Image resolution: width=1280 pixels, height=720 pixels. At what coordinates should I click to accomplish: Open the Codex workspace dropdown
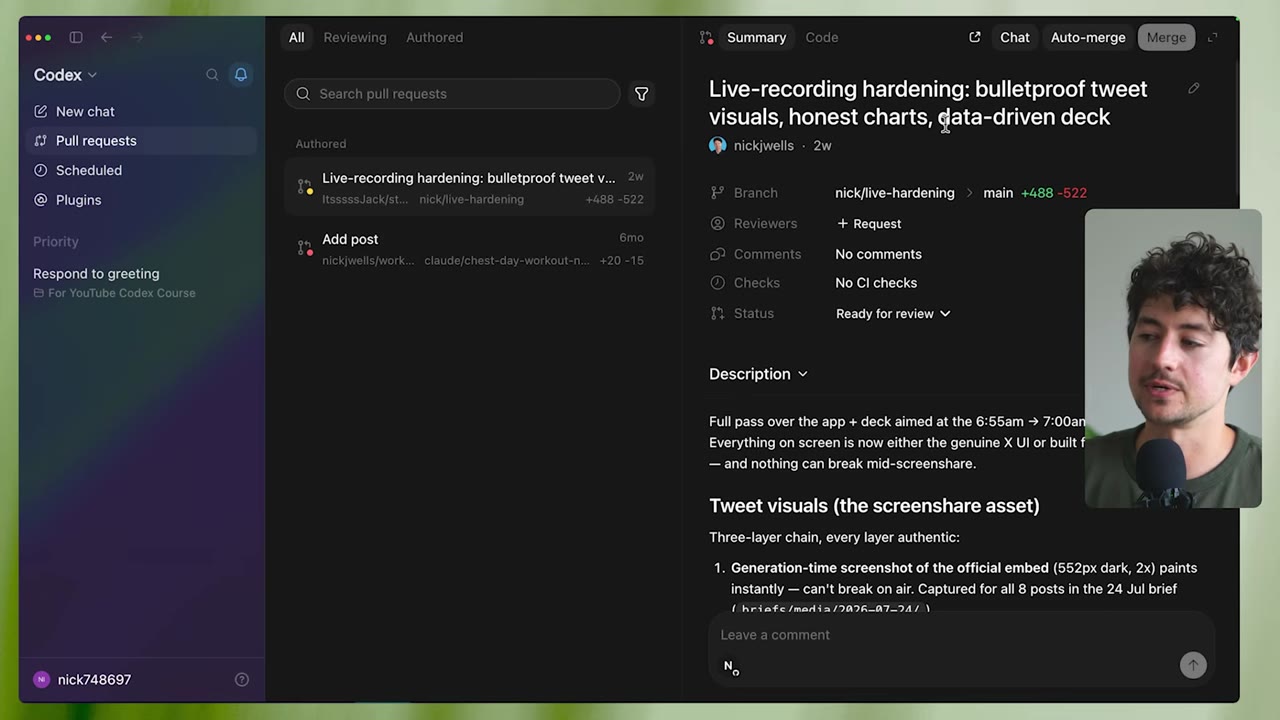click(65, 75)
